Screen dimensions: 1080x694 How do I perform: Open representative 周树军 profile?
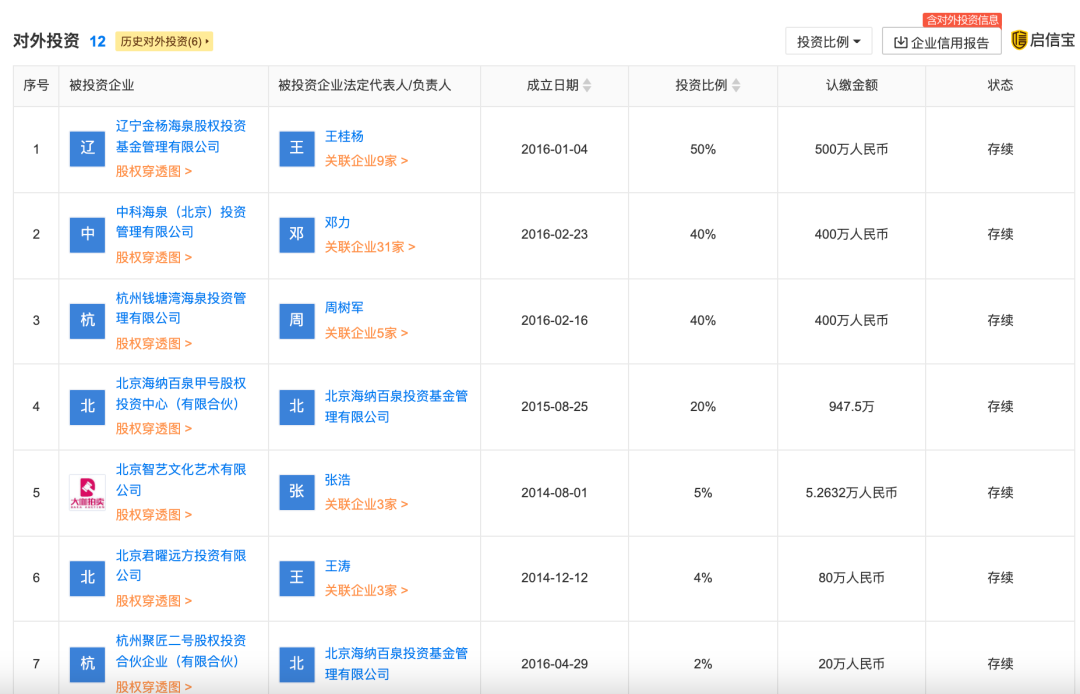[344, 308]
